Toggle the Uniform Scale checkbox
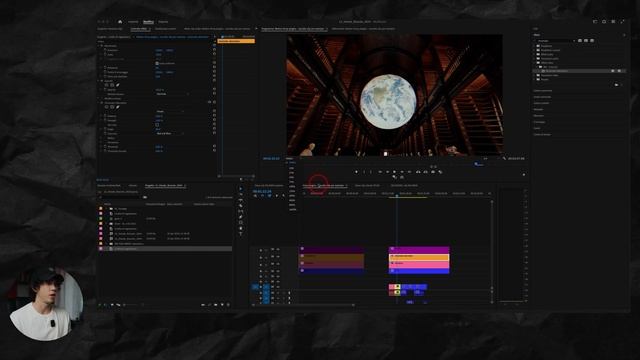The width and height of the screenshot is (640, 360). pyautogui.click(x=157, y=63)
